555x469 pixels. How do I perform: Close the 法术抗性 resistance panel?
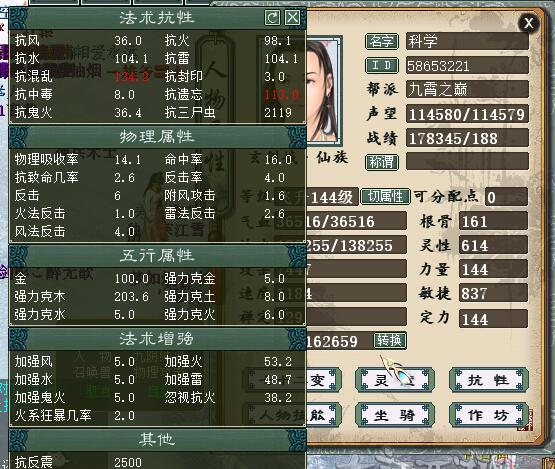[292, 17]
